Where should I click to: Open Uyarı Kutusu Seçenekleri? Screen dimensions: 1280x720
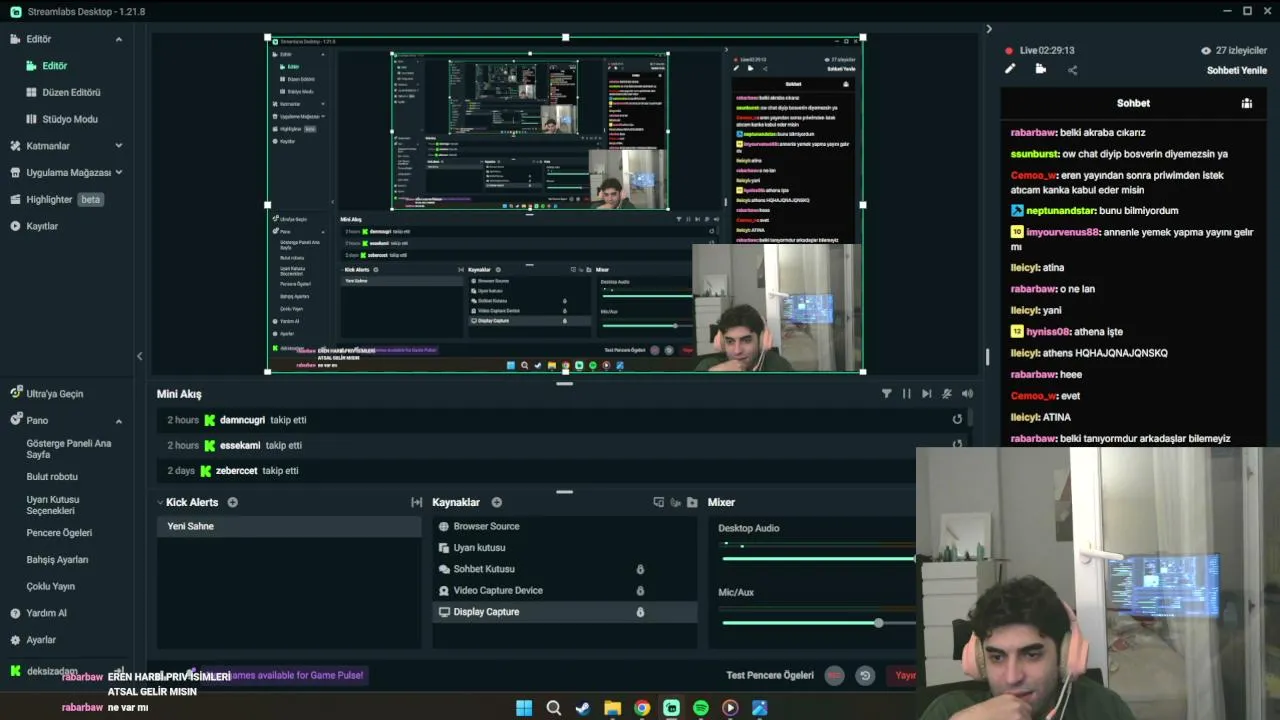point(53,505)
